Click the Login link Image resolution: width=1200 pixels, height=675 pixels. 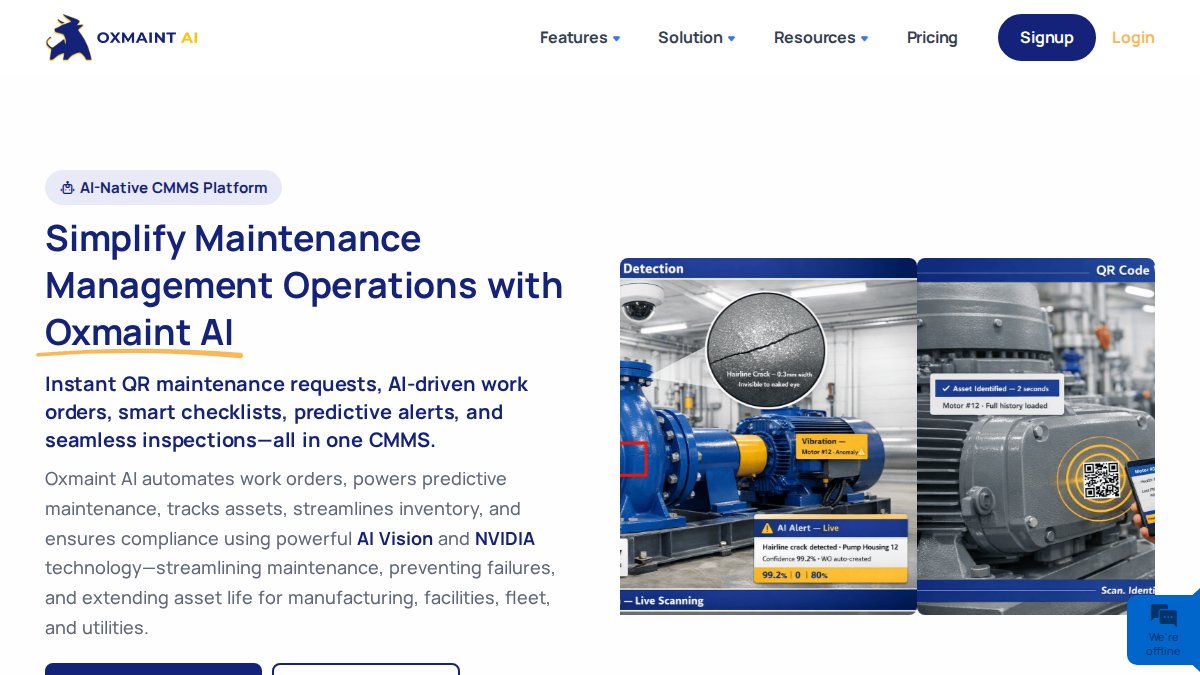(1133, 38)
